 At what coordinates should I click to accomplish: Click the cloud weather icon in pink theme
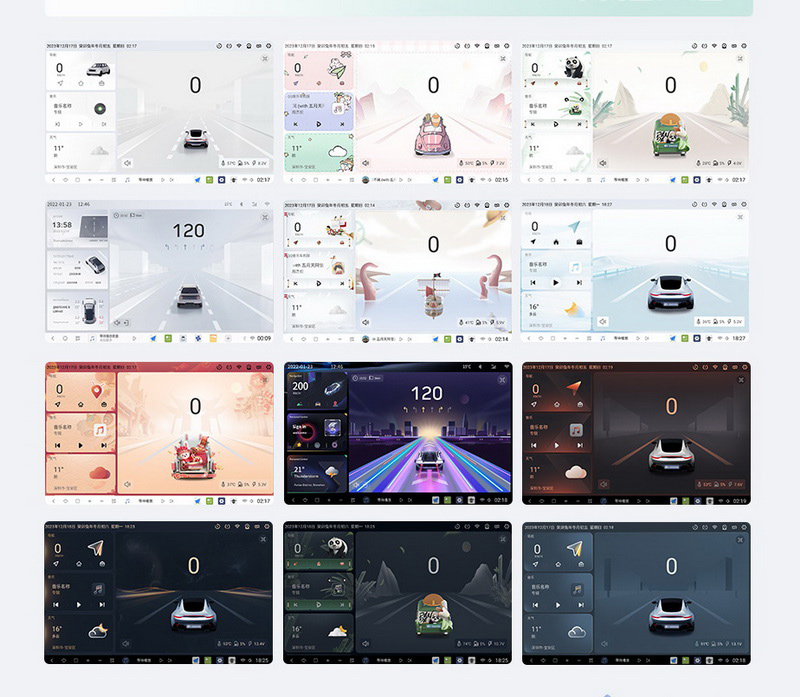tap(337, 152)
